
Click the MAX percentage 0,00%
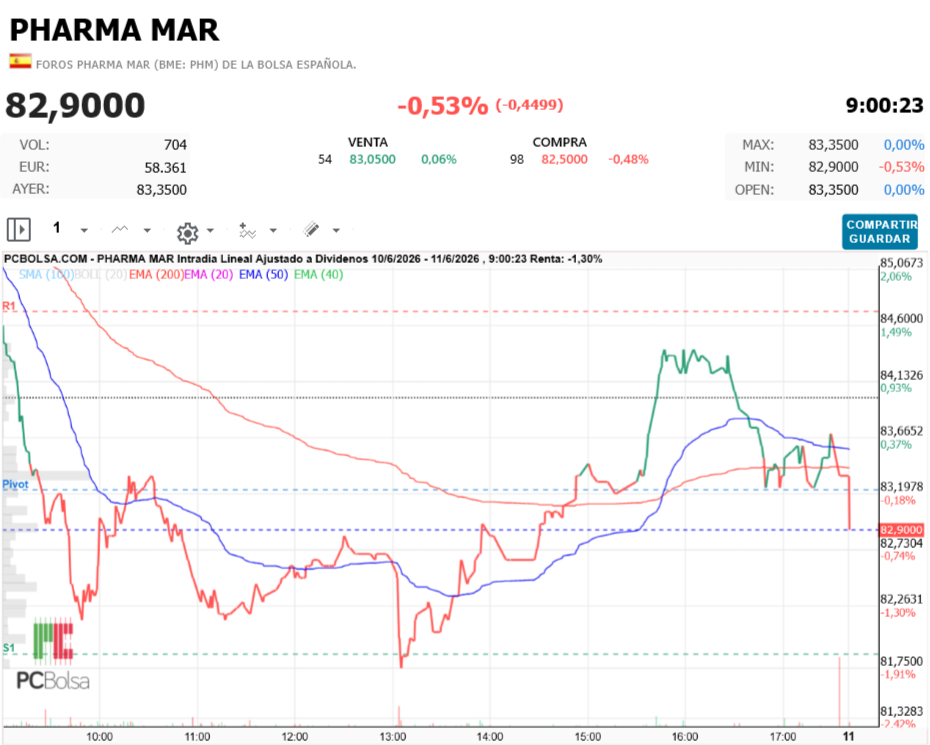904,145
